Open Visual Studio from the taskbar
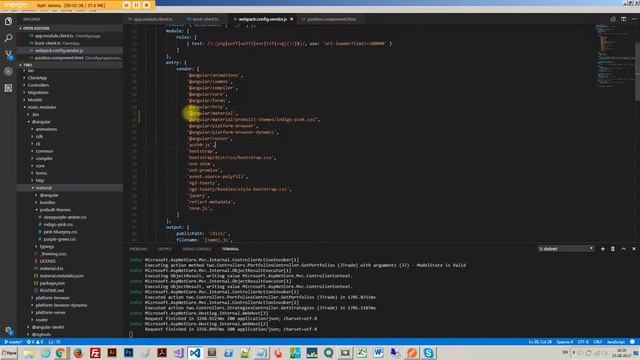Viewport: 640px width, 360px height. pos(178,353)
